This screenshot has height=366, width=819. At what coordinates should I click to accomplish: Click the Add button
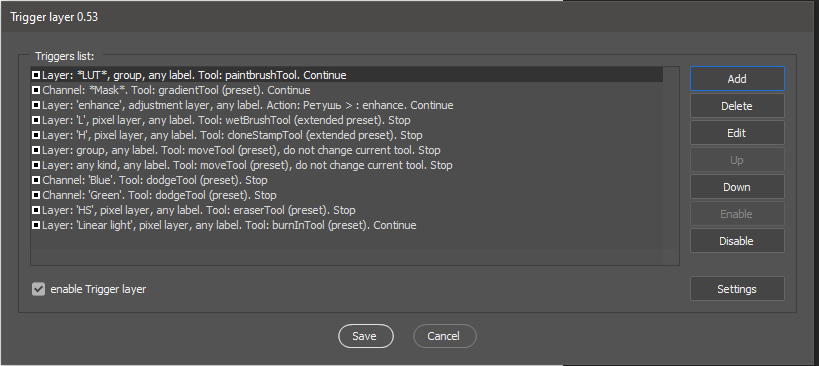737,79
